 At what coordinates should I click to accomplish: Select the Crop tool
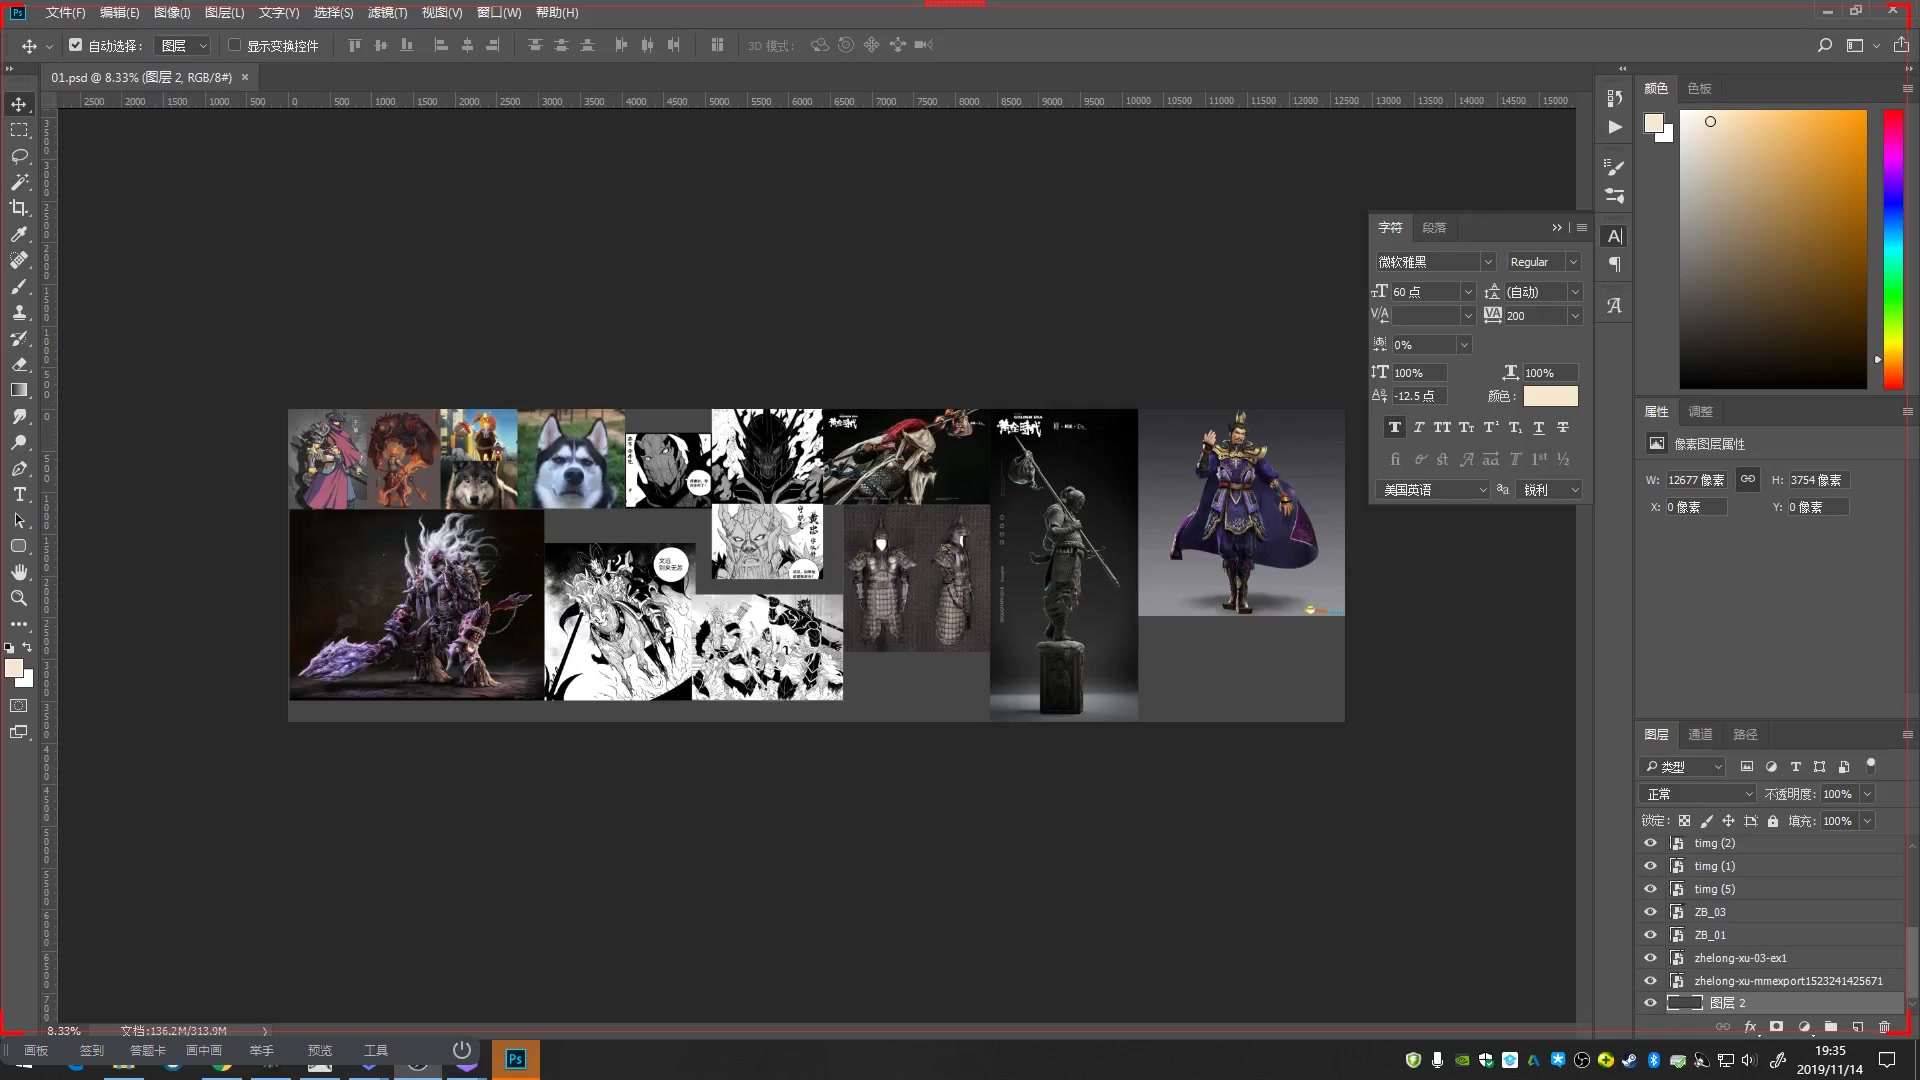19,208
